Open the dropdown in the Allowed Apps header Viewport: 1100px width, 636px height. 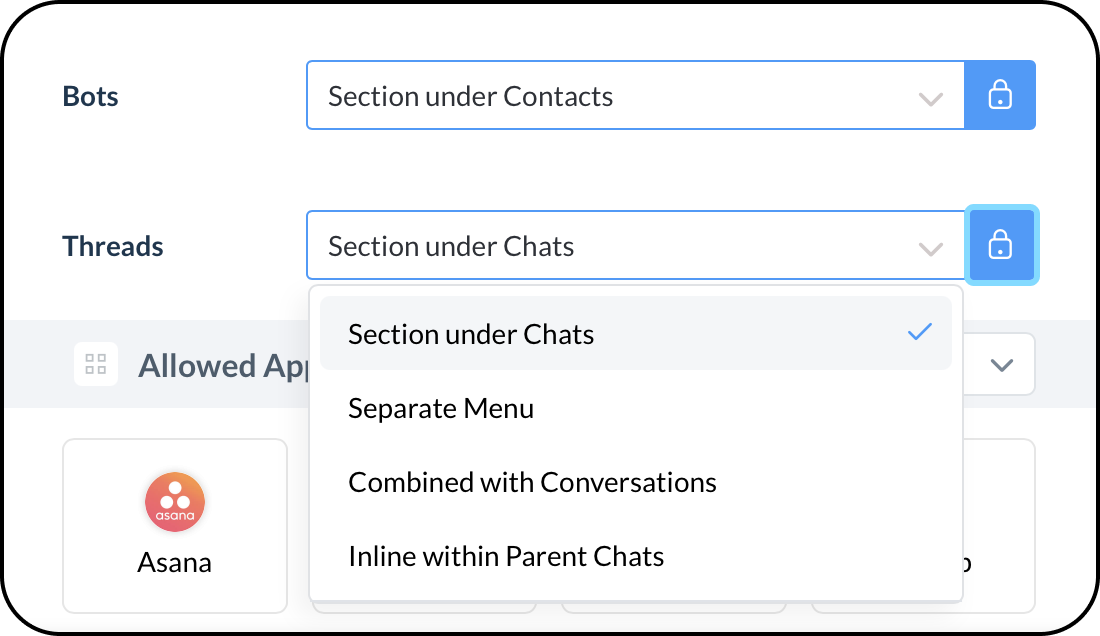click(x=1001, y=365)
